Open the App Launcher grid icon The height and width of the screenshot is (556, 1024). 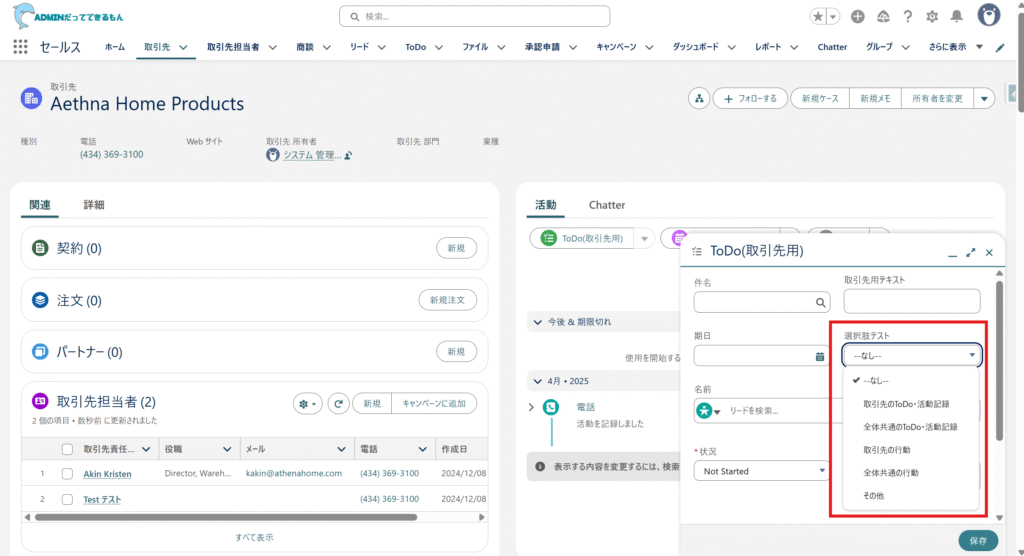pyautogui.click(x=20, y=47)
